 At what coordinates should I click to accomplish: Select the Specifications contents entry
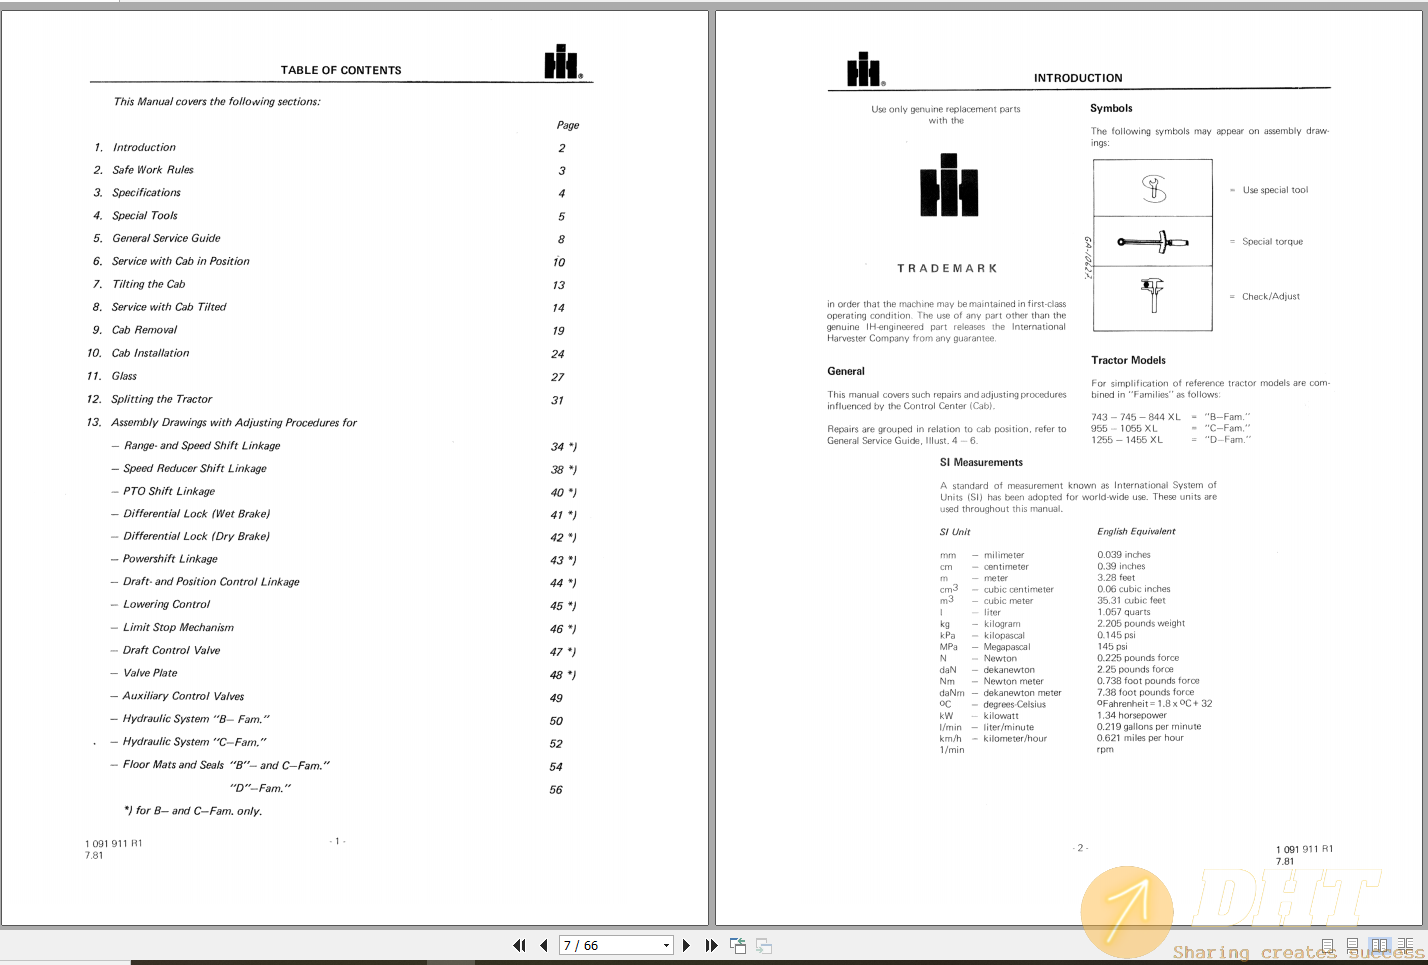click(x=146, y=192)
